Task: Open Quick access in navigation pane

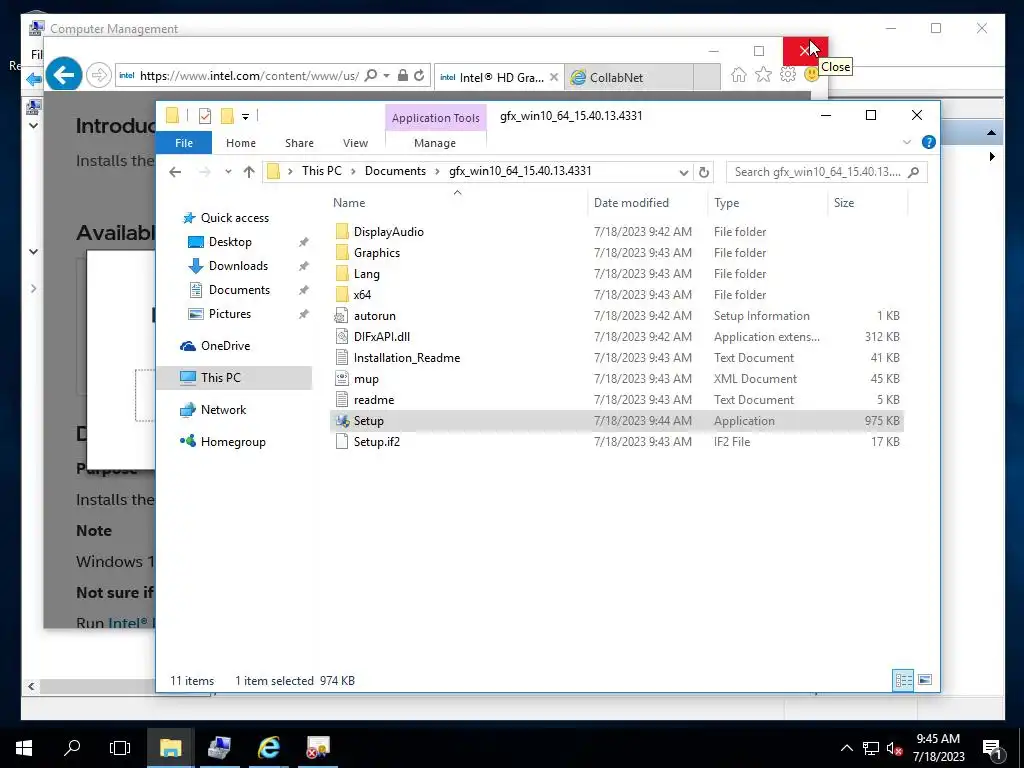Action: tap(234, 217)
